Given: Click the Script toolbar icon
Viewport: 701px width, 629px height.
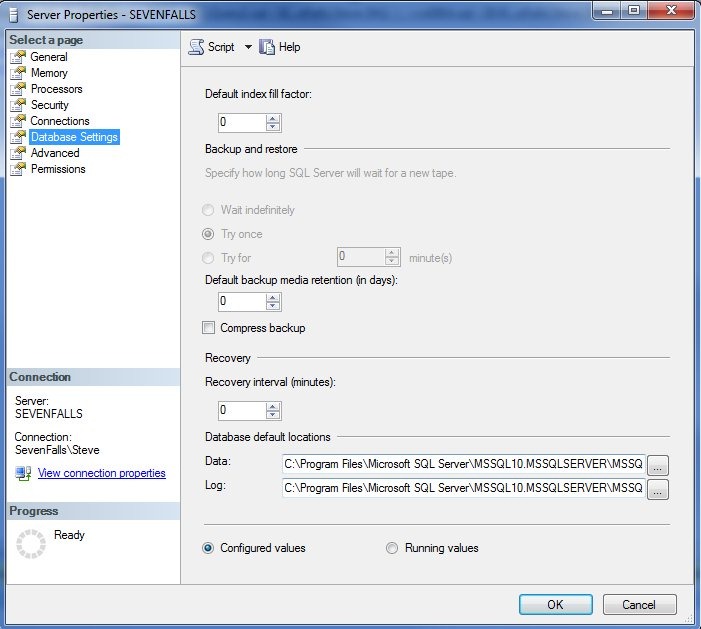Looking at the screenshot, I should click(196, 47).
